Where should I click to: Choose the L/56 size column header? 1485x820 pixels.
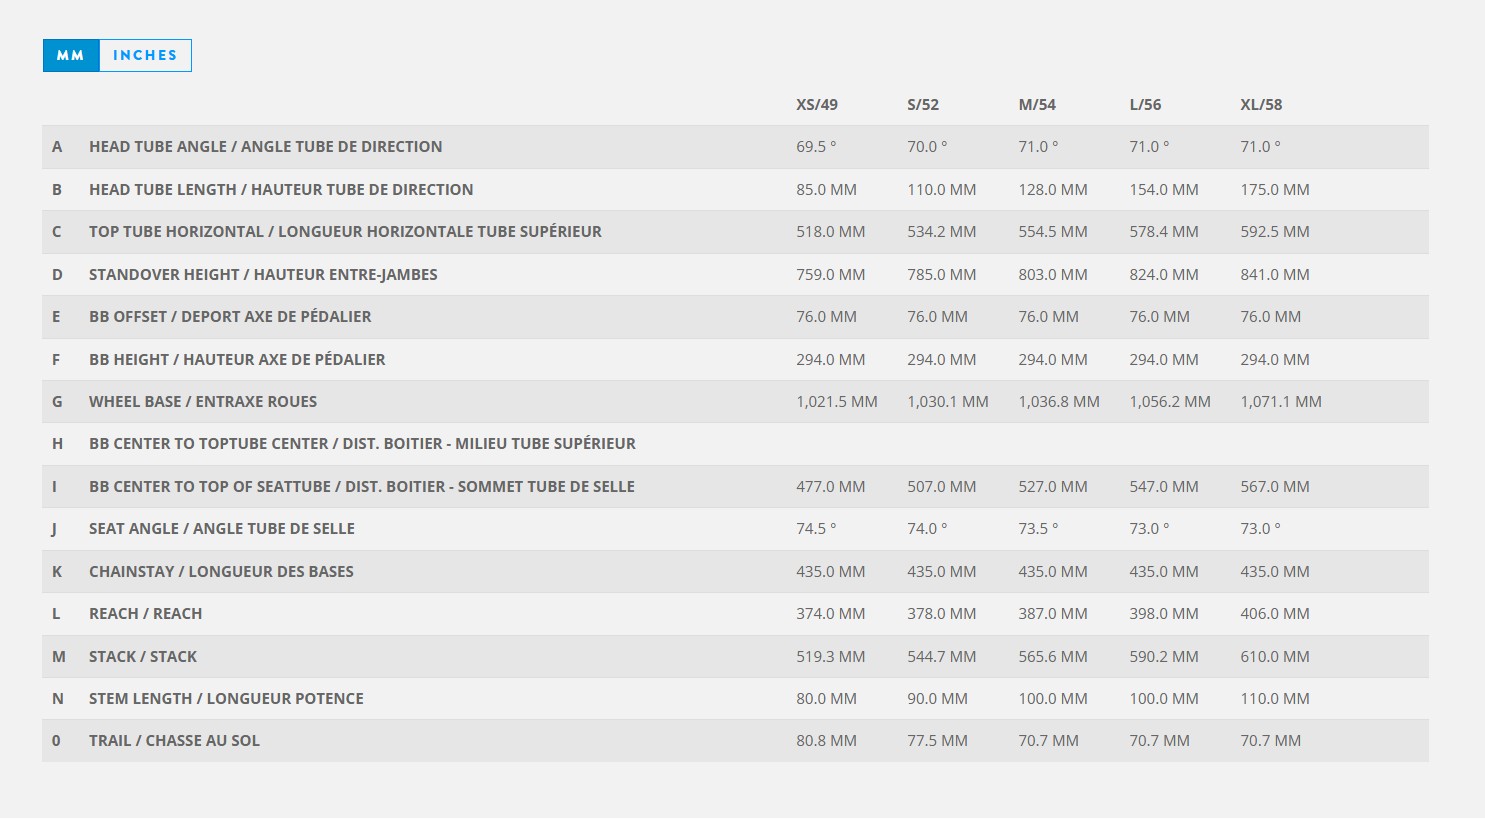coord(1145,105)
